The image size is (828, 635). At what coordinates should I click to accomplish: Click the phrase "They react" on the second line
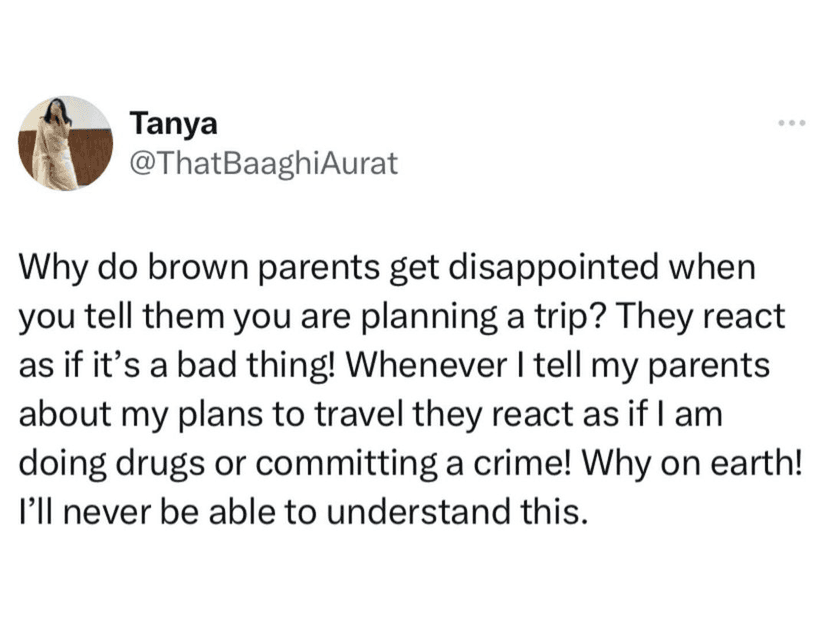tap(710, 317)
